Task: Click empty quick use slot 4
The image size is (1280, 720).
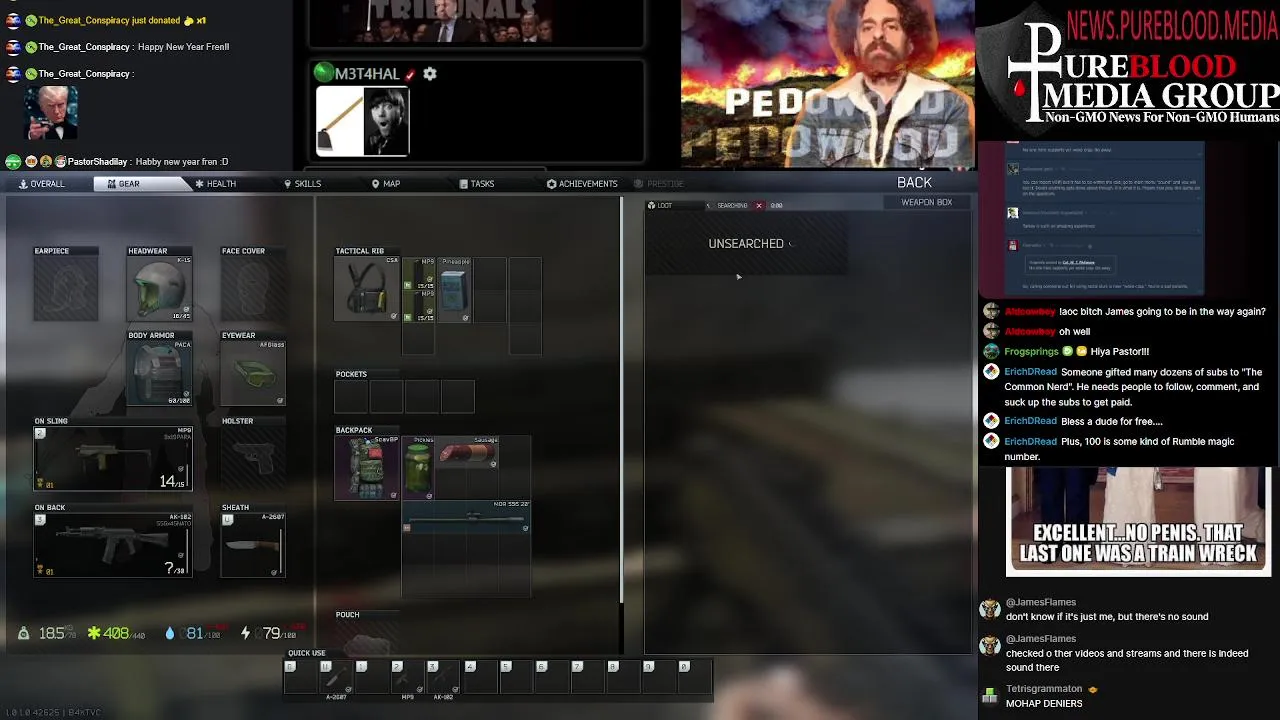Action: pos(479,677)
